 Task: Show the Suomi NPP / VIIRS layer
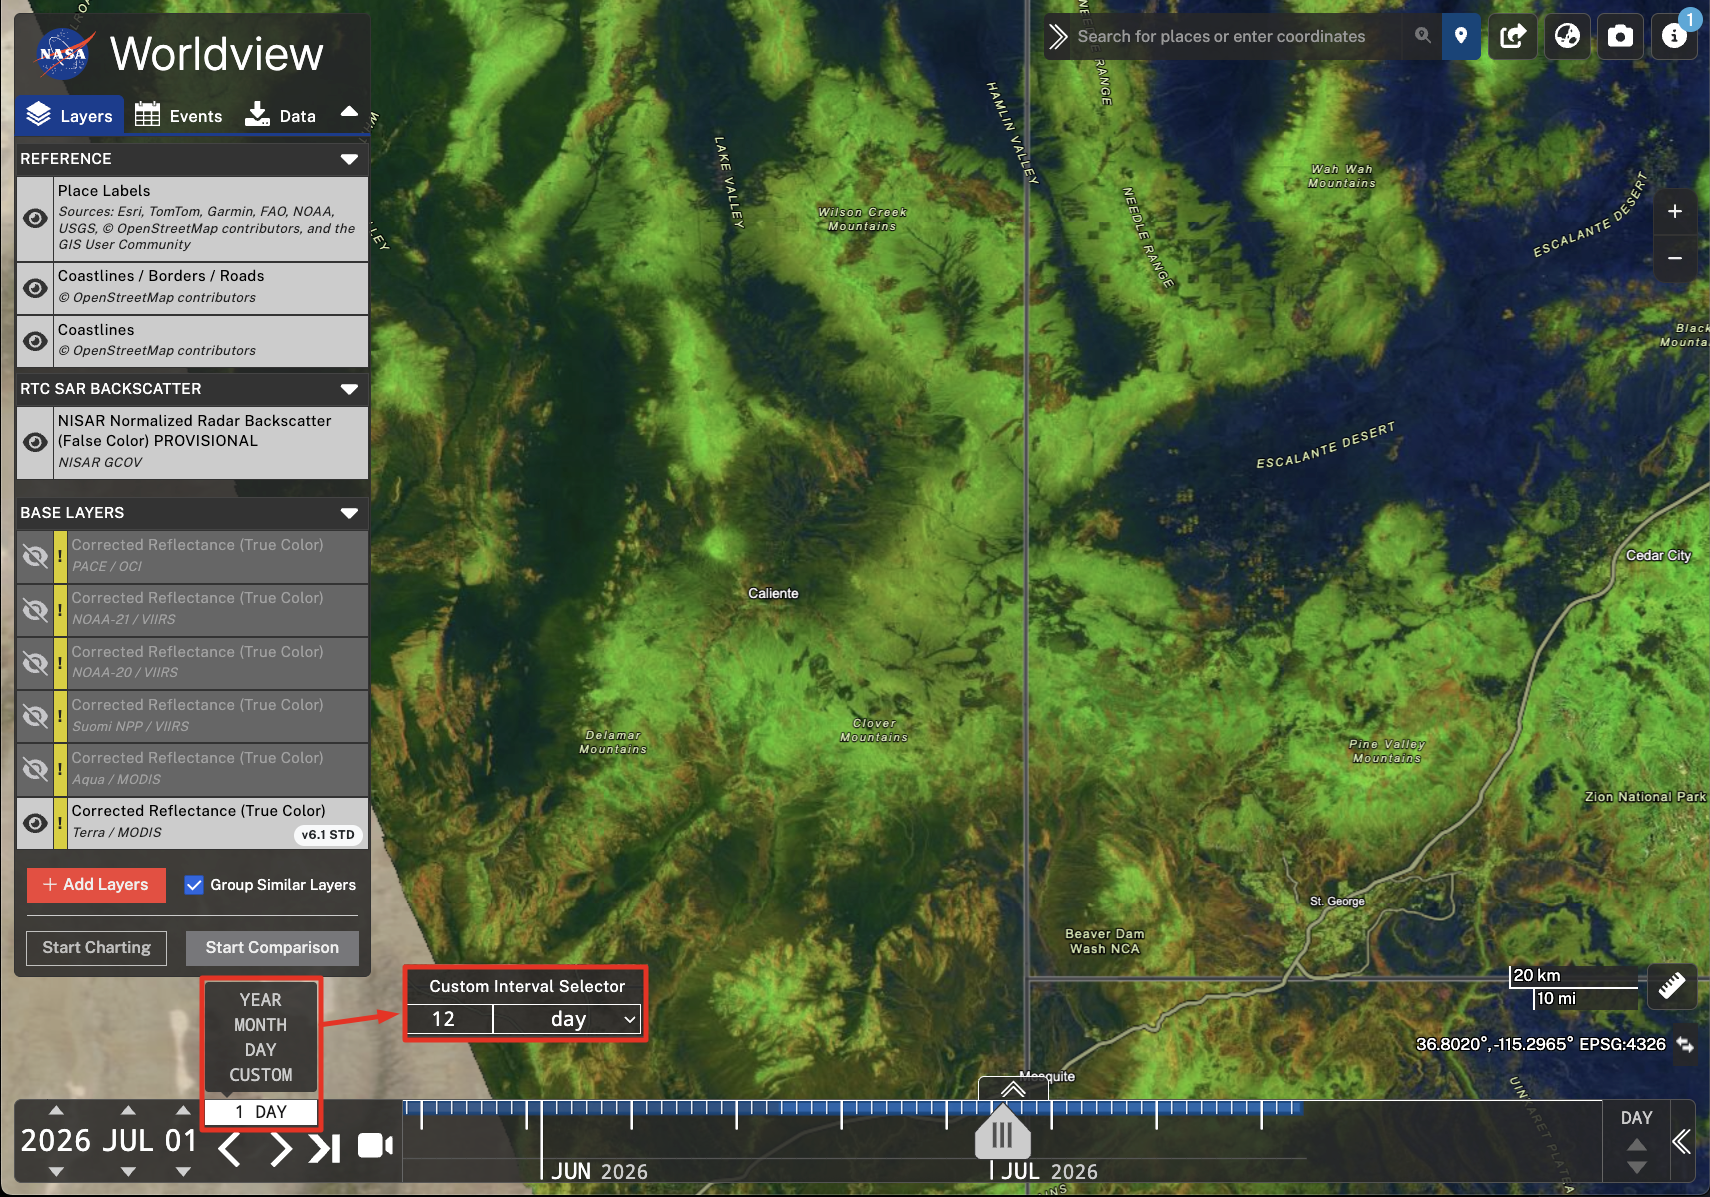(x=35, y=716)
